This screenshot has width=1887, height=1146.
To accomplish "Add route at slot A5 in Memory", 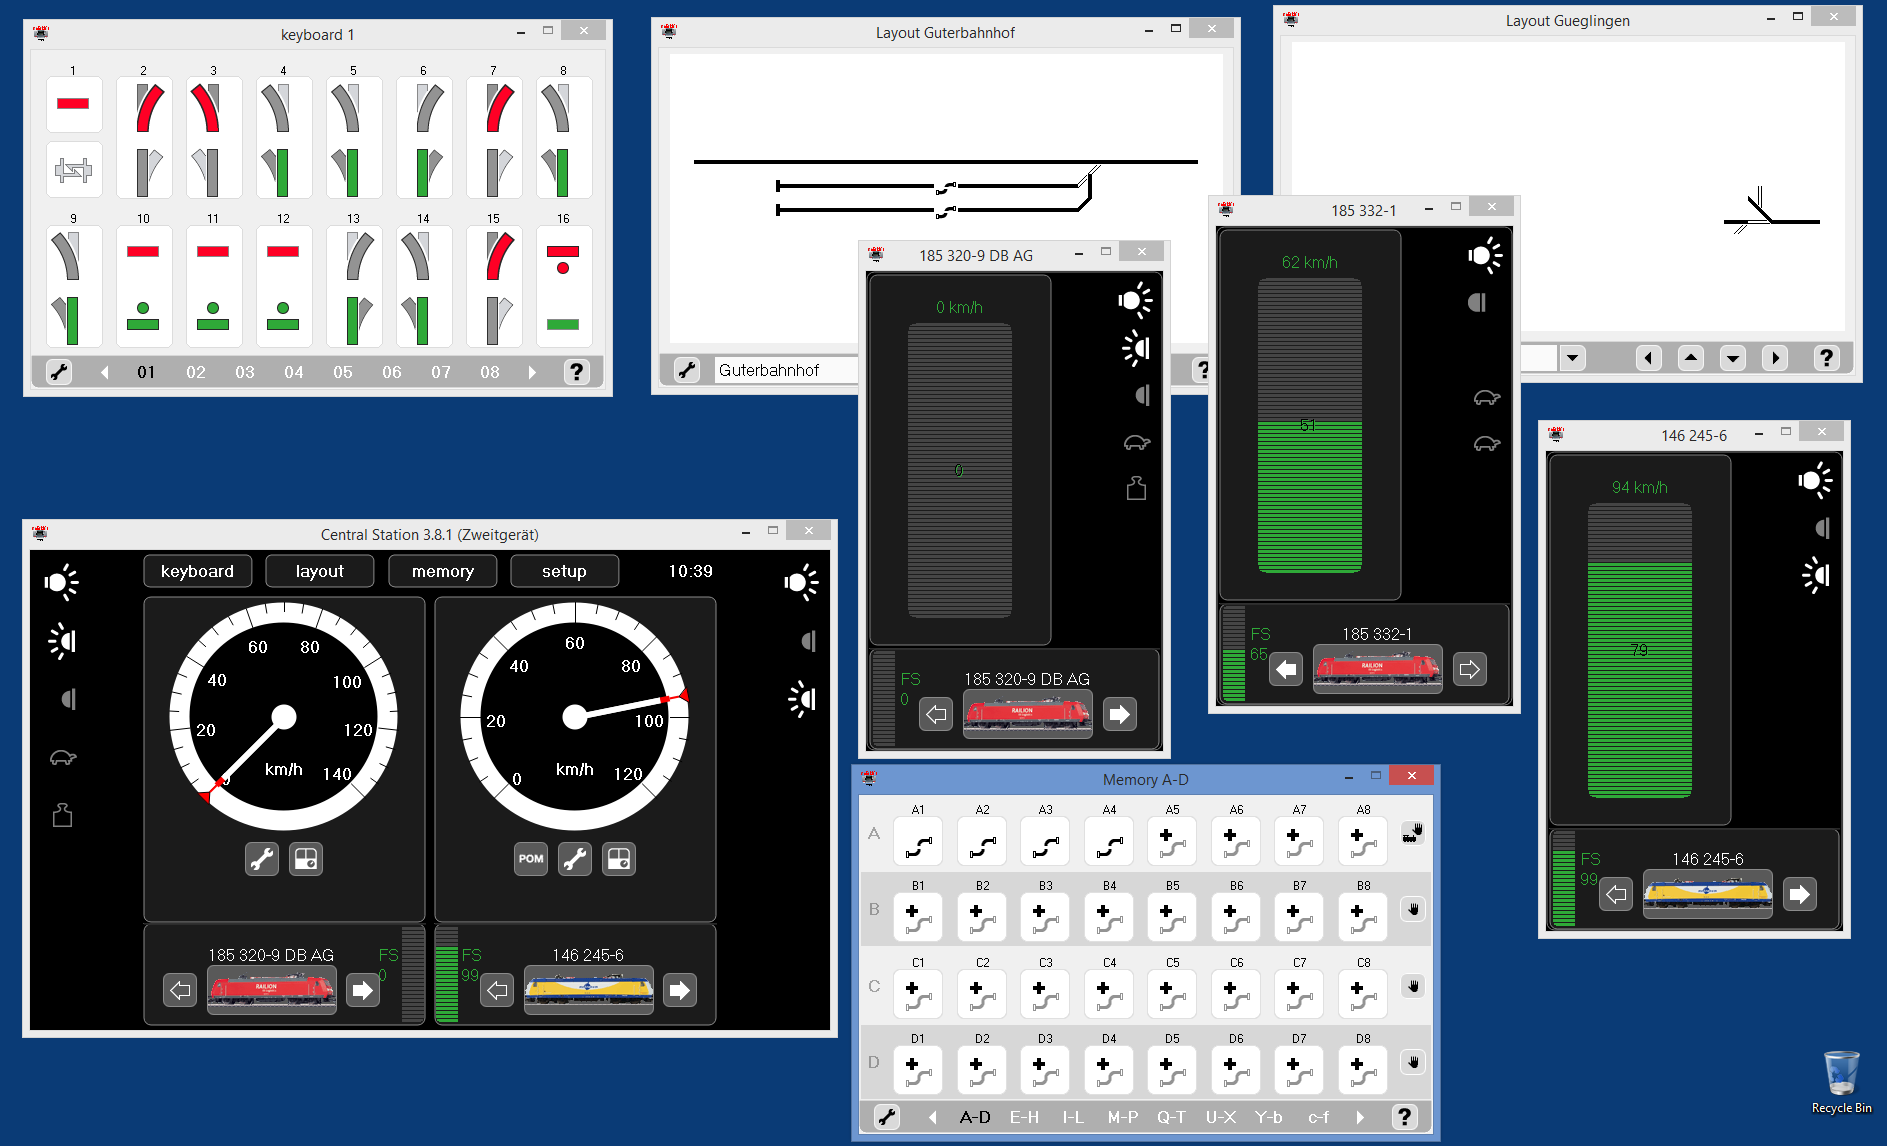I will pos(1172,841).
